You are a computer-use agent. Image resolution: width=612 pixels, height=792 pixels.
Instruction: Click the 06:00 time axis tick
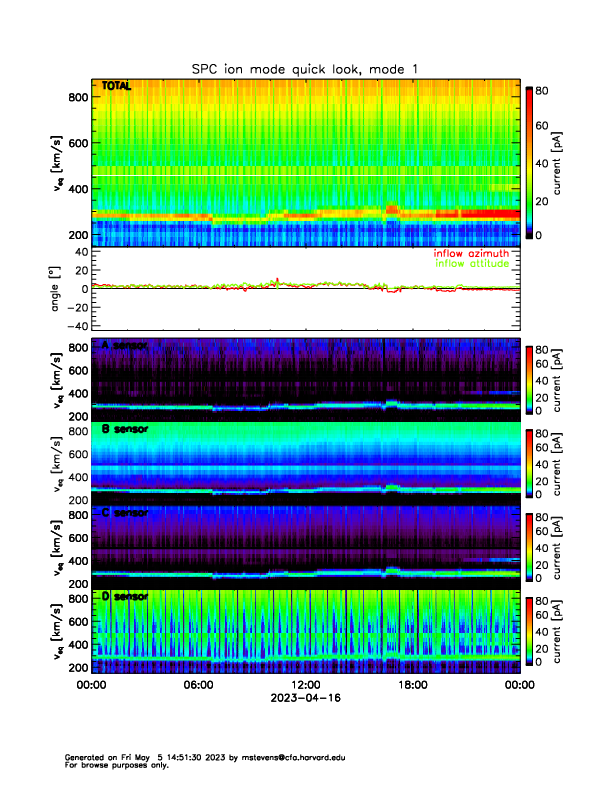point(198,685)
